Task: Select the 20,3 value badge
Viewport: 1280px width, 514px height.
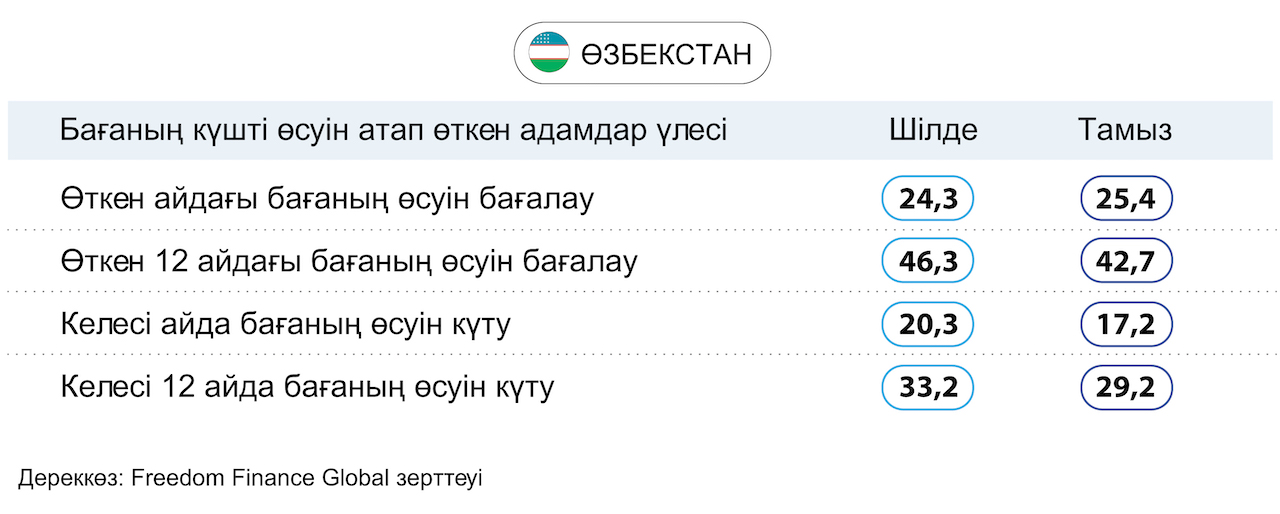Action: [x=928, y=324]
